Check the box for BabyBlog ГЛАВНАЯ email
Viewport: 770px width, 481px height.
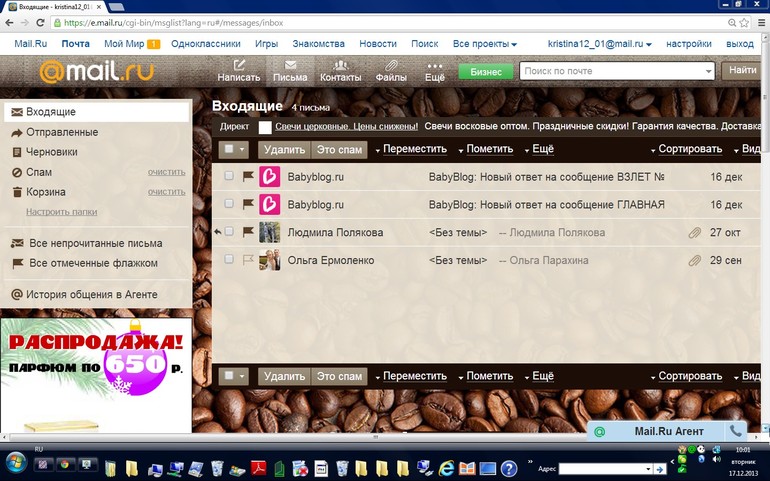229,203
